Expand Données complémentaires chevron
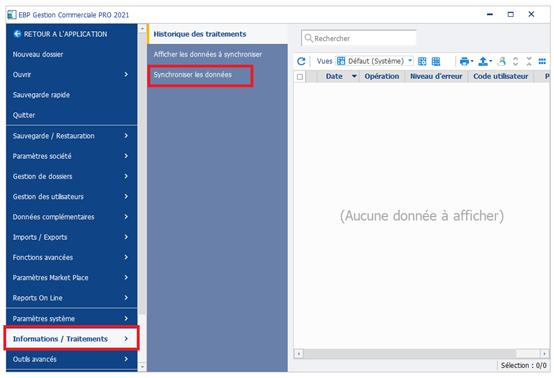Image resolution: width=554 pixels, height=378 pixels. click(126, 217)
